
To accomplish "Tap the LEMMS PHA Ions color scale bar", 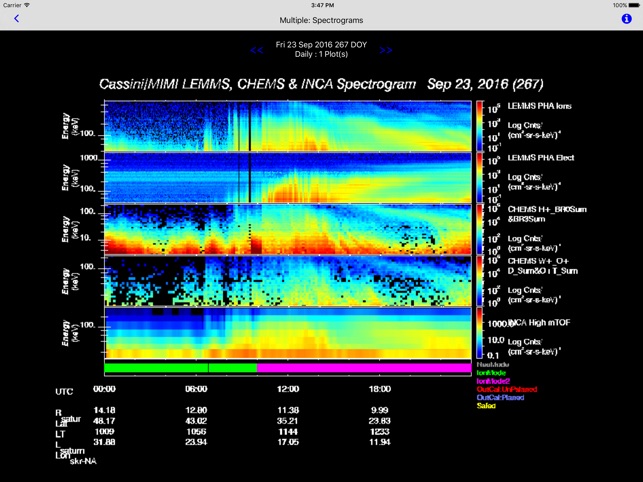I will click(479, 126).
